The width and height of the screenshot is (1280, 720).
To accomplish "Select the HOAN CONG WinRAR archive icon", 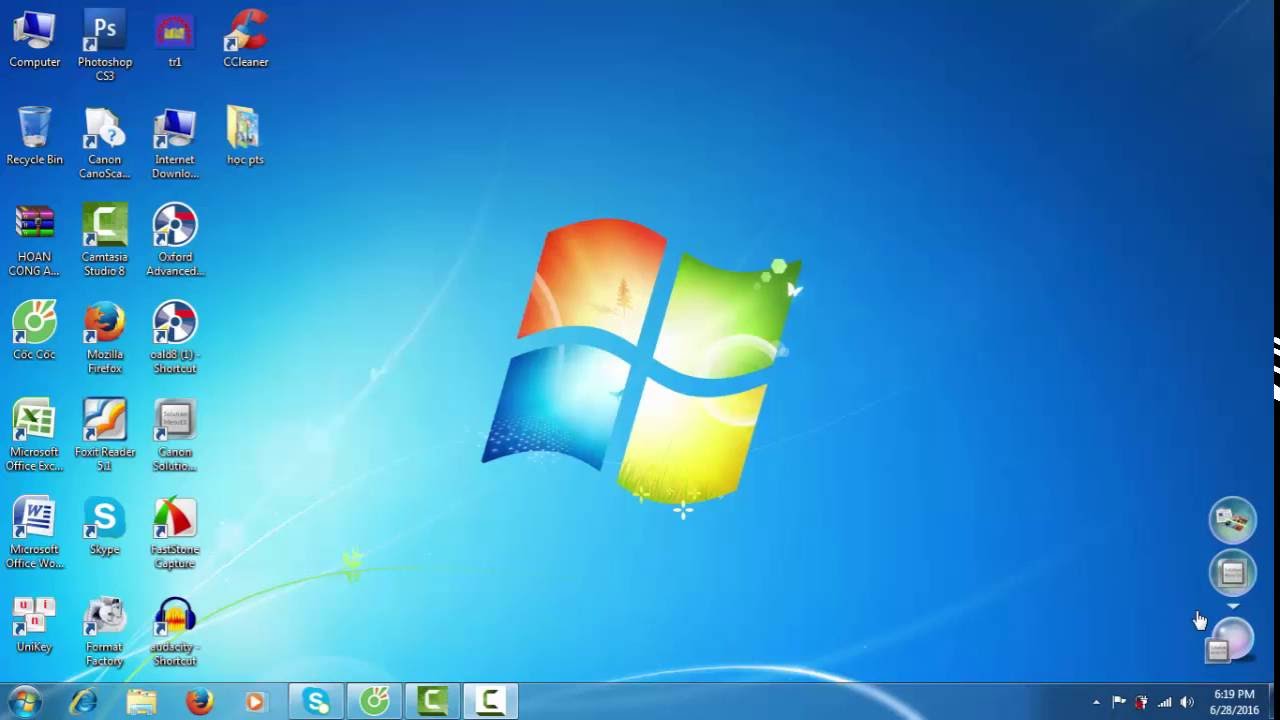I will (35, 240).
